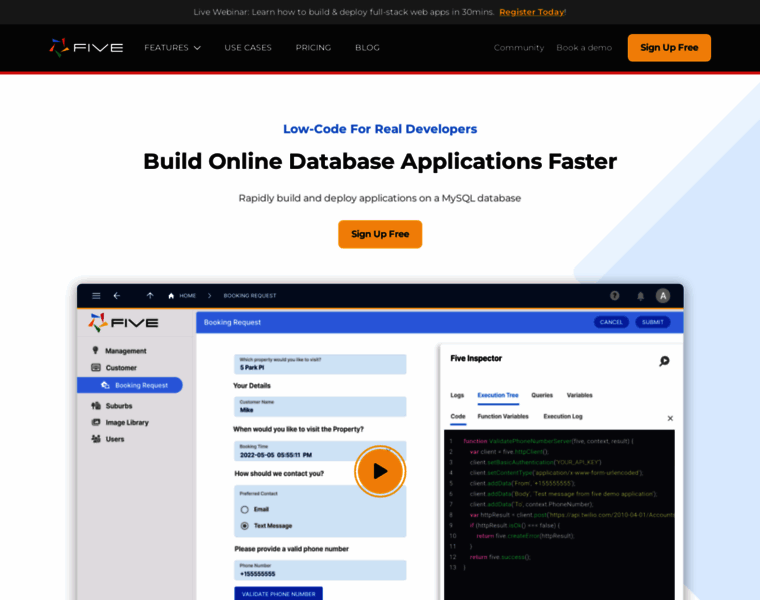Click the Cancel button on the form
The width and height of the screenshot is (760, 600).
click(611, 322)
